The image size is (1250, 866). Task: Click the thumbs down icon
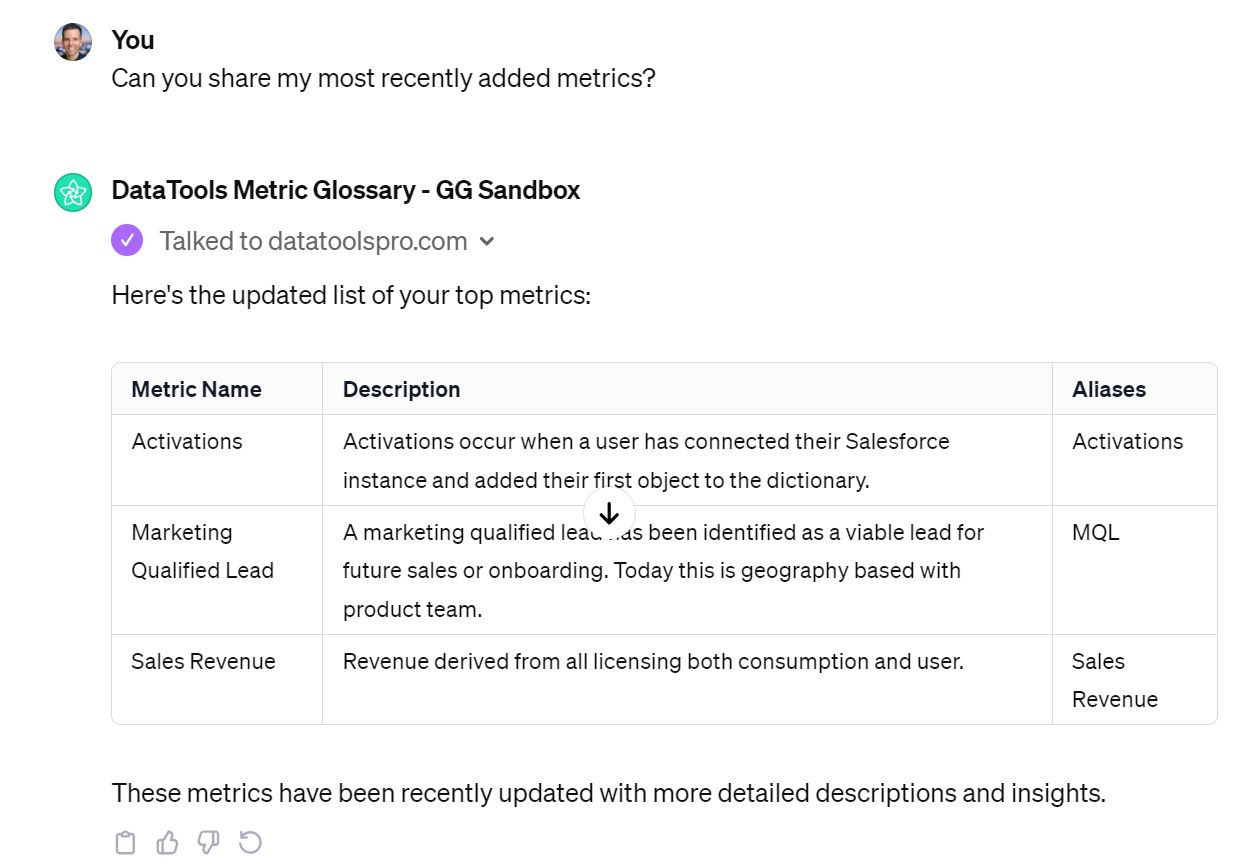point(208,843)
